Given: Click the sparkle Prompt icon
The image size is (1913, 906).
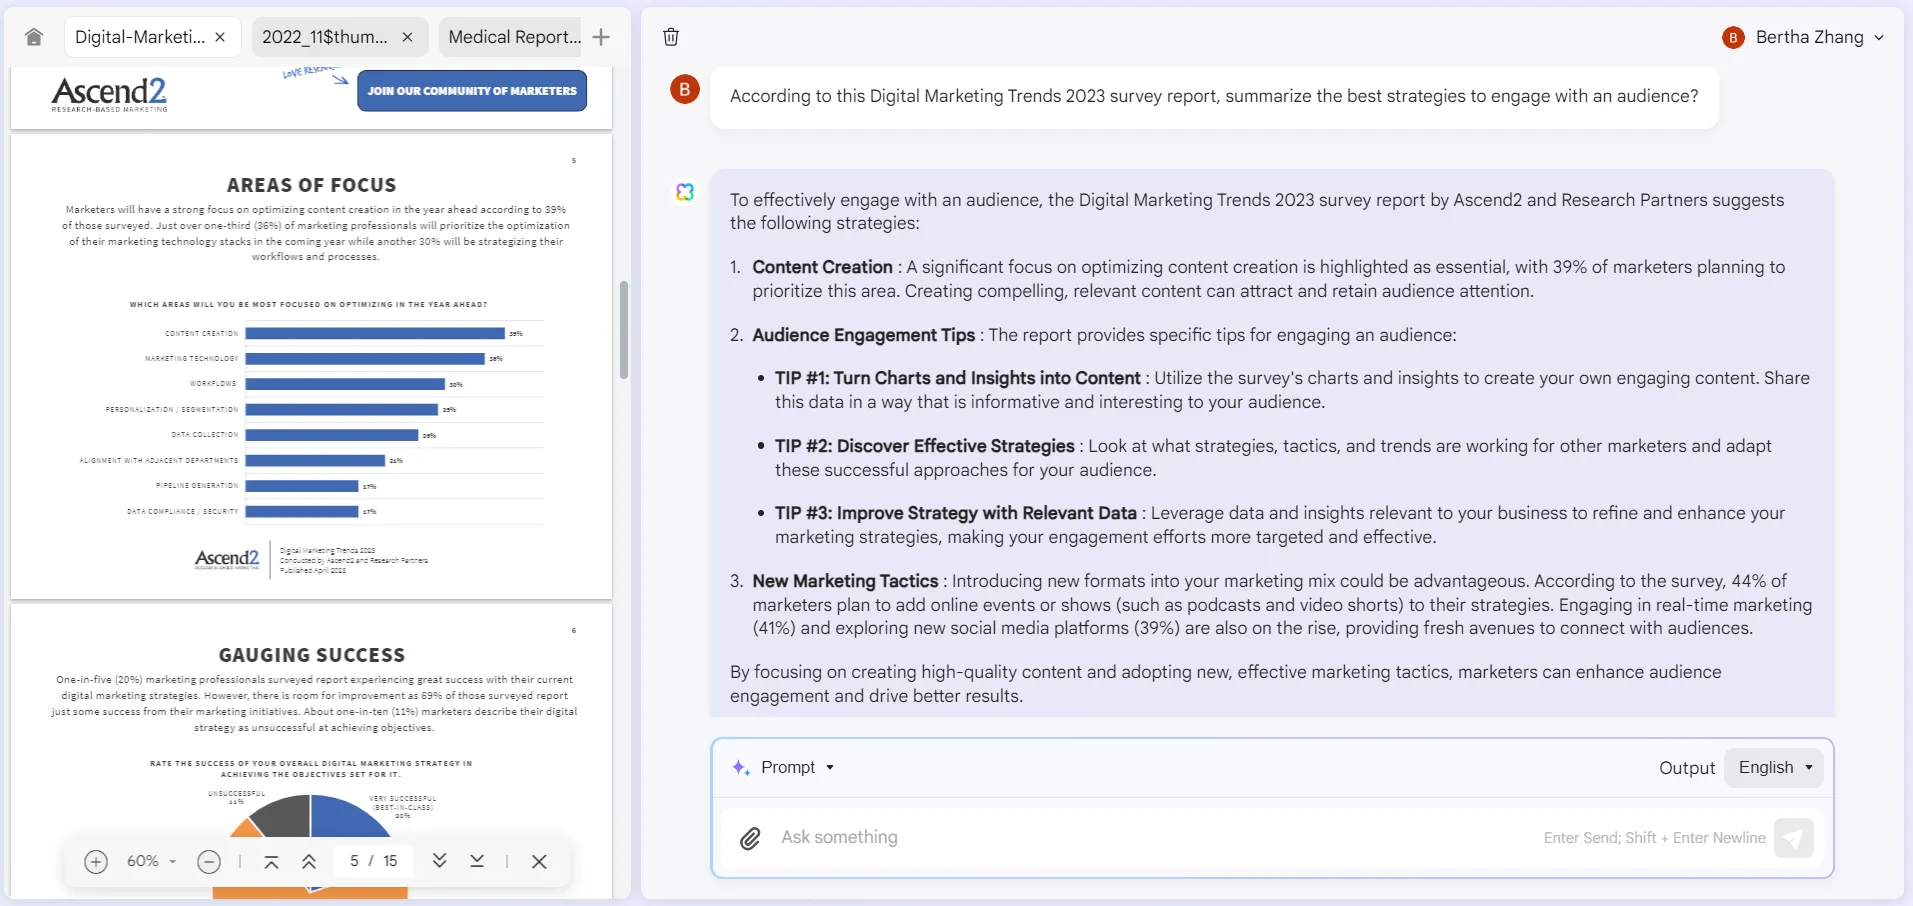Looking at the screenshot, I should pyautogui.click(x=741, y=767).
